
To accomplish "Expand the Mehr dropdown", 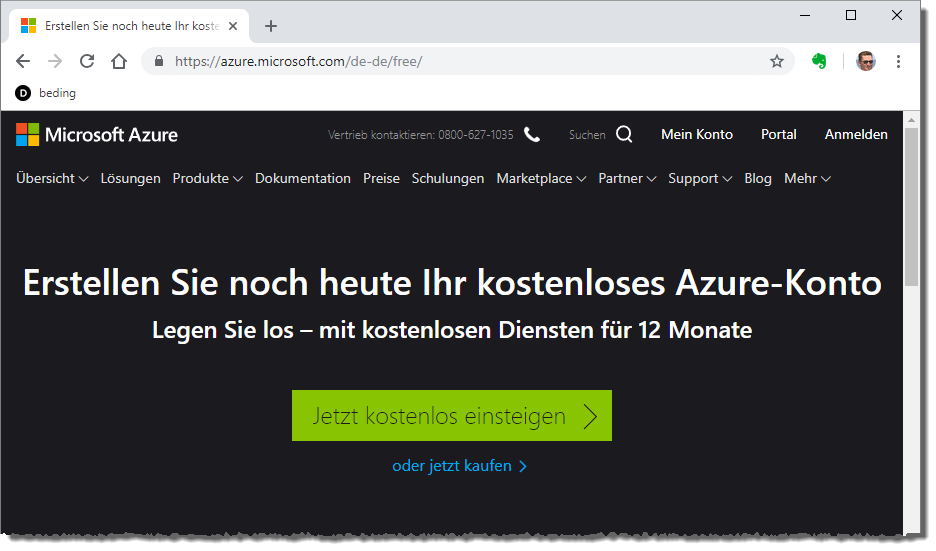I will tap(807, 178).
